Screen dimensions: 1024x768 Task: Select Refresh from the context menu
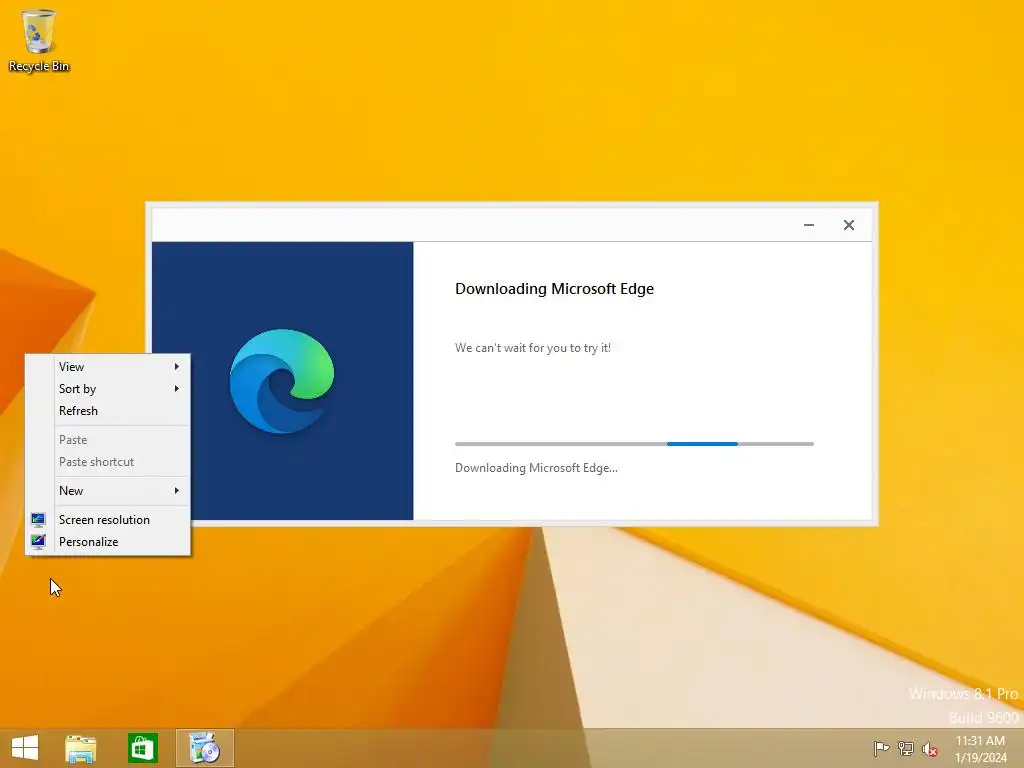tap(108, 411)
